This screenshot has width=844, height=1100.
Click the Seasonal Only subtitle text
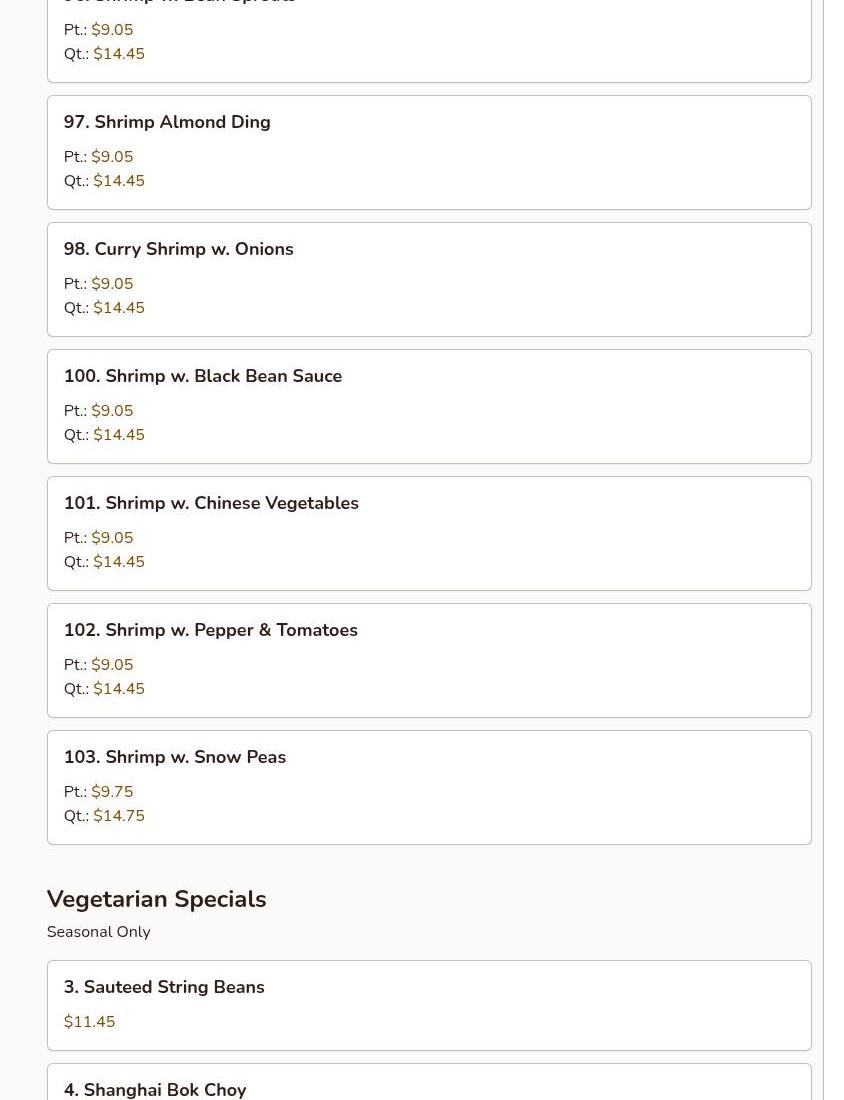pos(98,932)
